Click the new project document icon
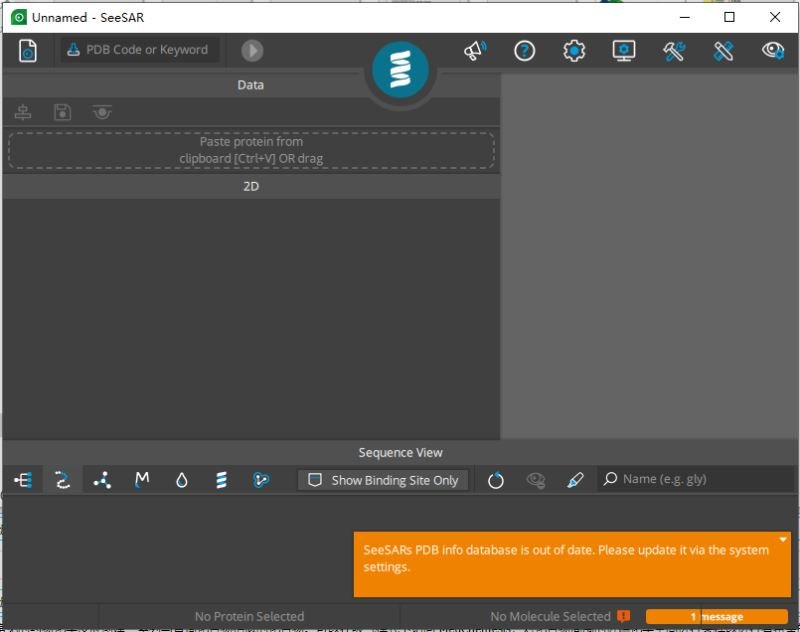 (x=28, y=50)
